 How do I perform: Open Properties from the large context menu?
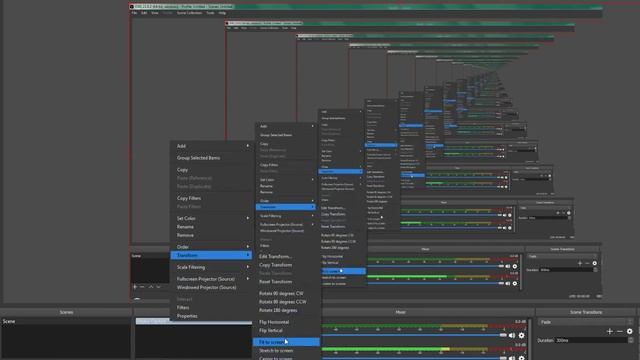(x=187, y=316)
